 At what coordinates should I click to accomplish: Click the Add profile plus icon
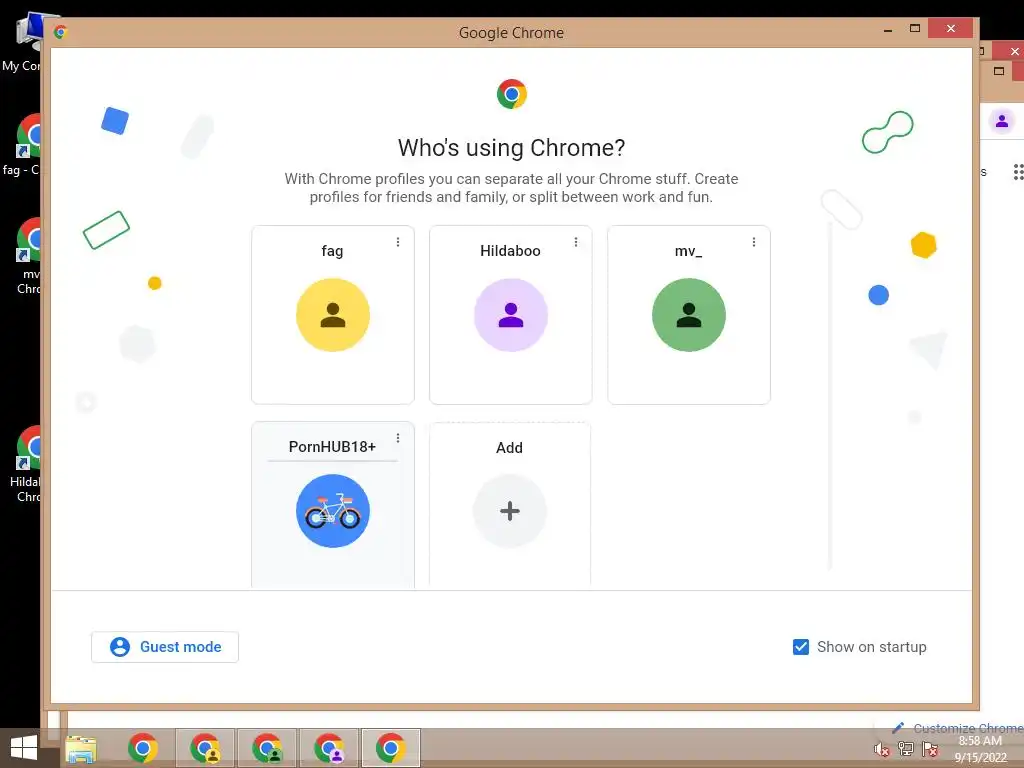pos(509,511)
